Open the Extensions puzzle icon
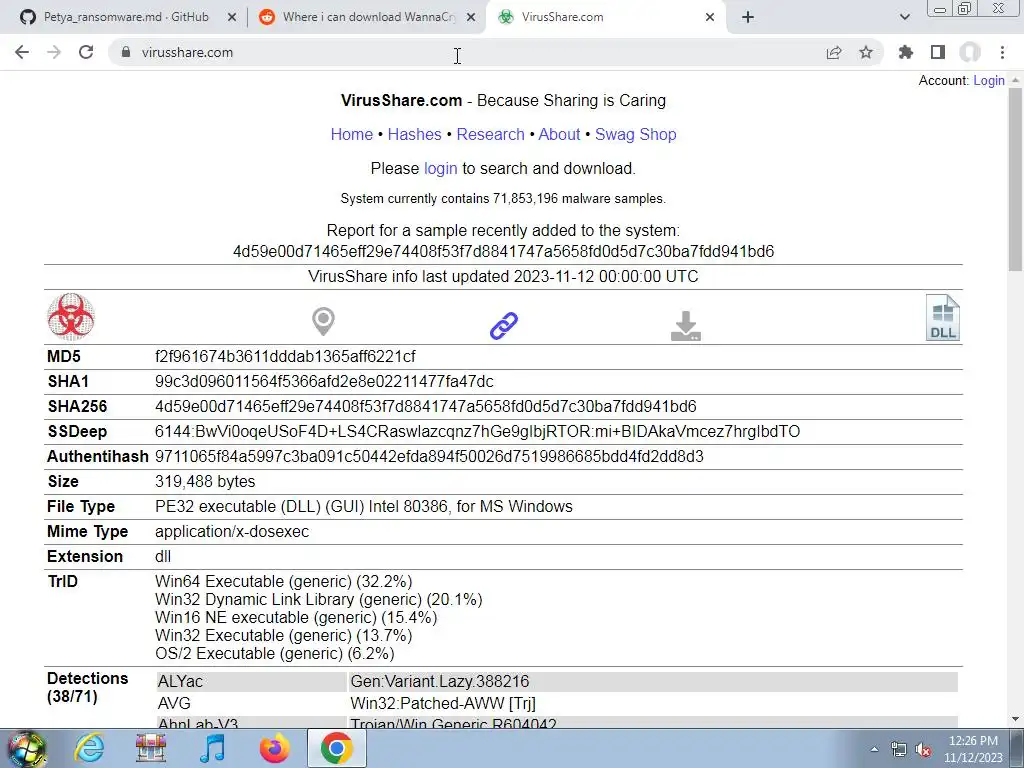Image resolution: width=1024 pixels, height=768 pixels. [x=906, y=52]
